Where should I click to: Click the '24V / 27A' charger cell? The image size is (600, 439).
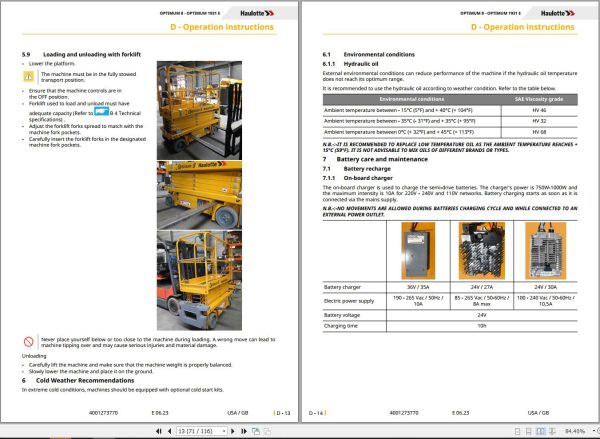point(482,287)
